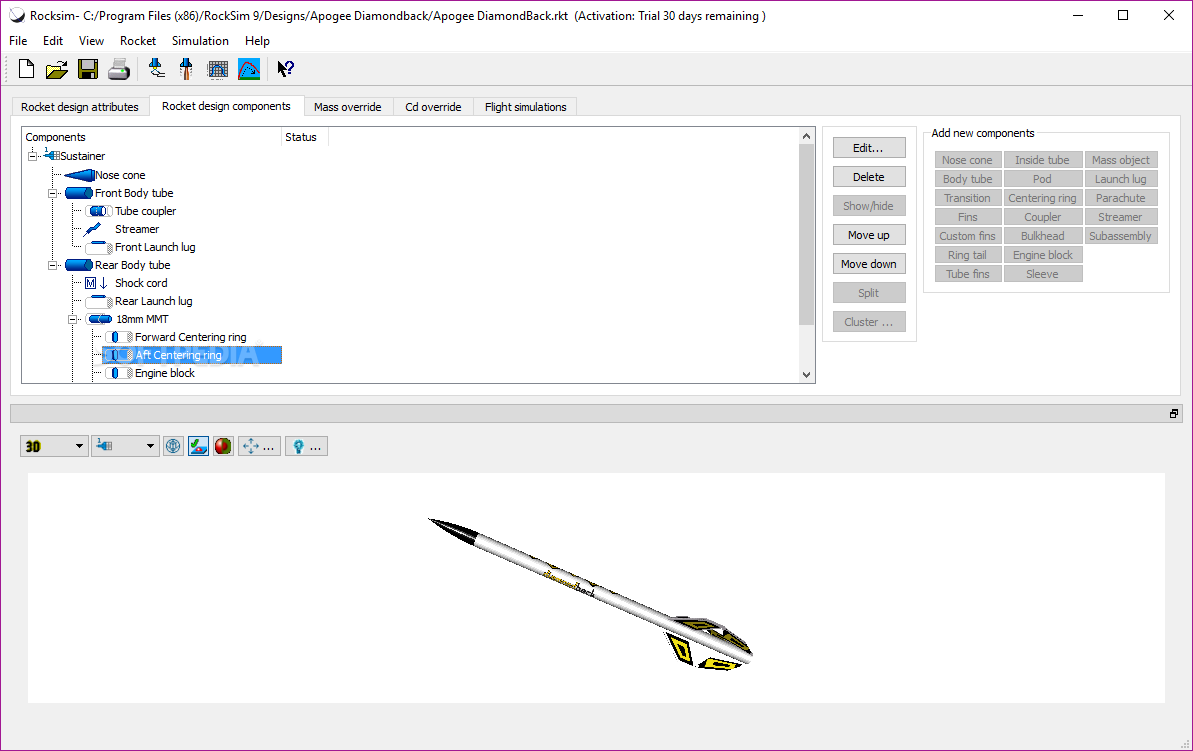Click the rocket-on-launch-pad prepare icon in toolbar

[x=157, y=69]
